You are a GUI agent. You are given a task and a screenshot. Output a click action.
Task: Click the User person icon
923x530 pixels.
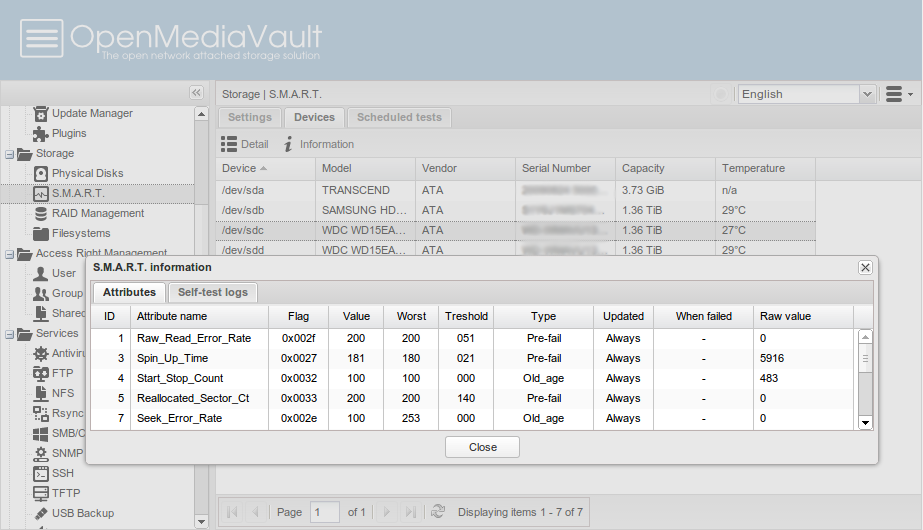click(x=41, y=274)
